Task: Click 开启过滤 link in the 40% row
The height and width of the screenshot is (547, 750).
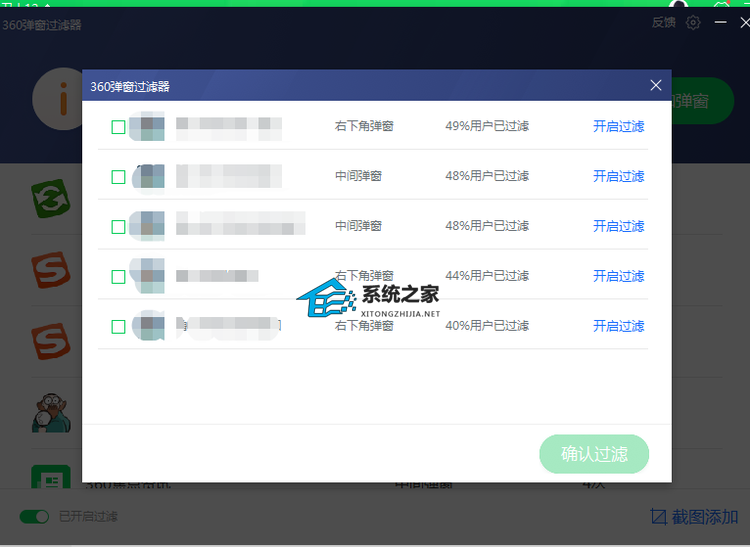Action: 618,326
